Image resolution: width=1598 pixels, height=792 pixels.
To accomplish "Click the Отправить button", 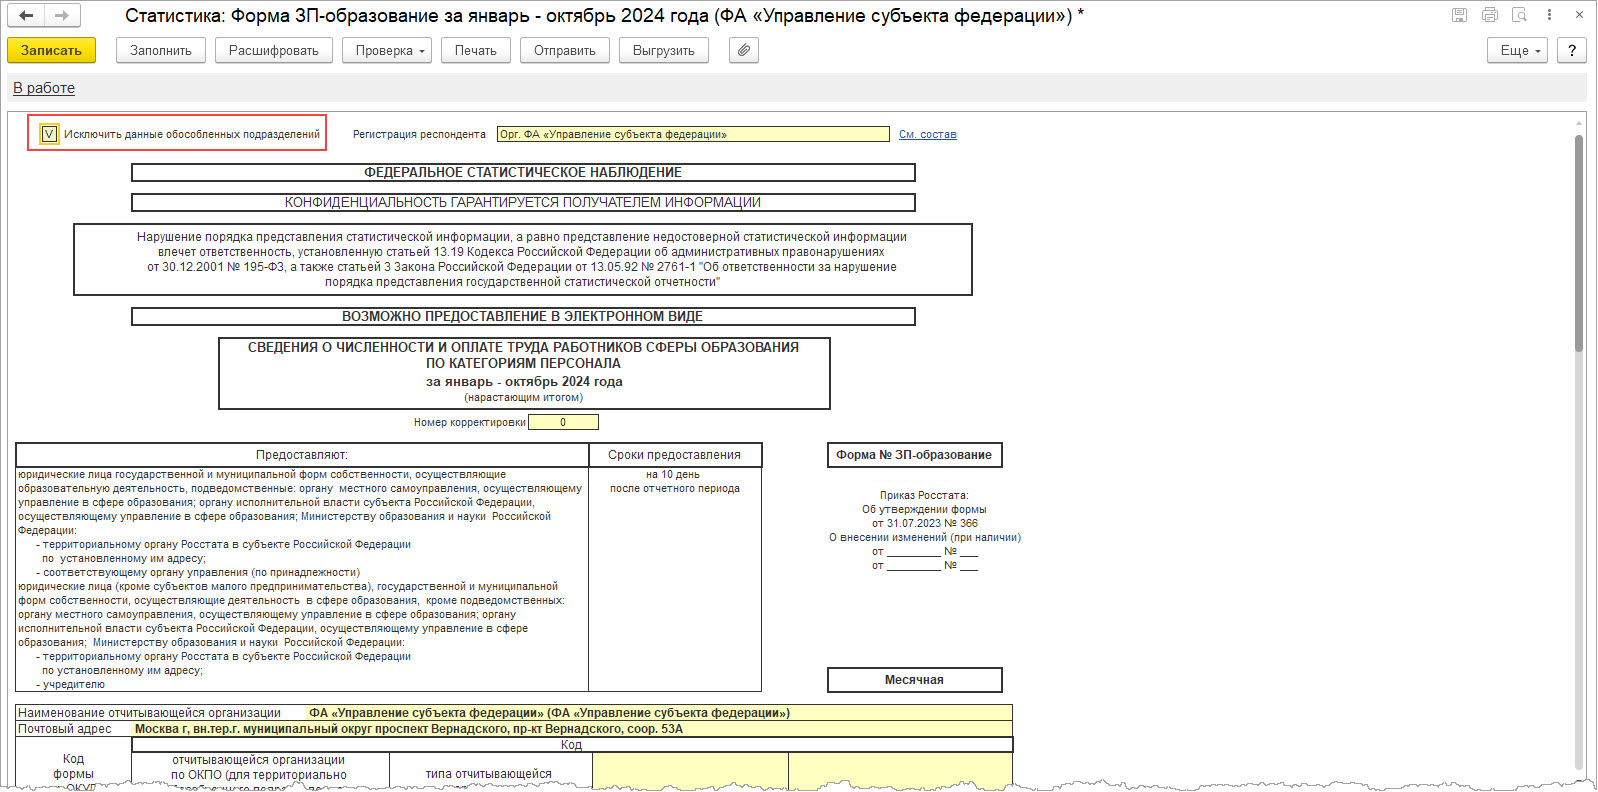I will click(565, 50).
